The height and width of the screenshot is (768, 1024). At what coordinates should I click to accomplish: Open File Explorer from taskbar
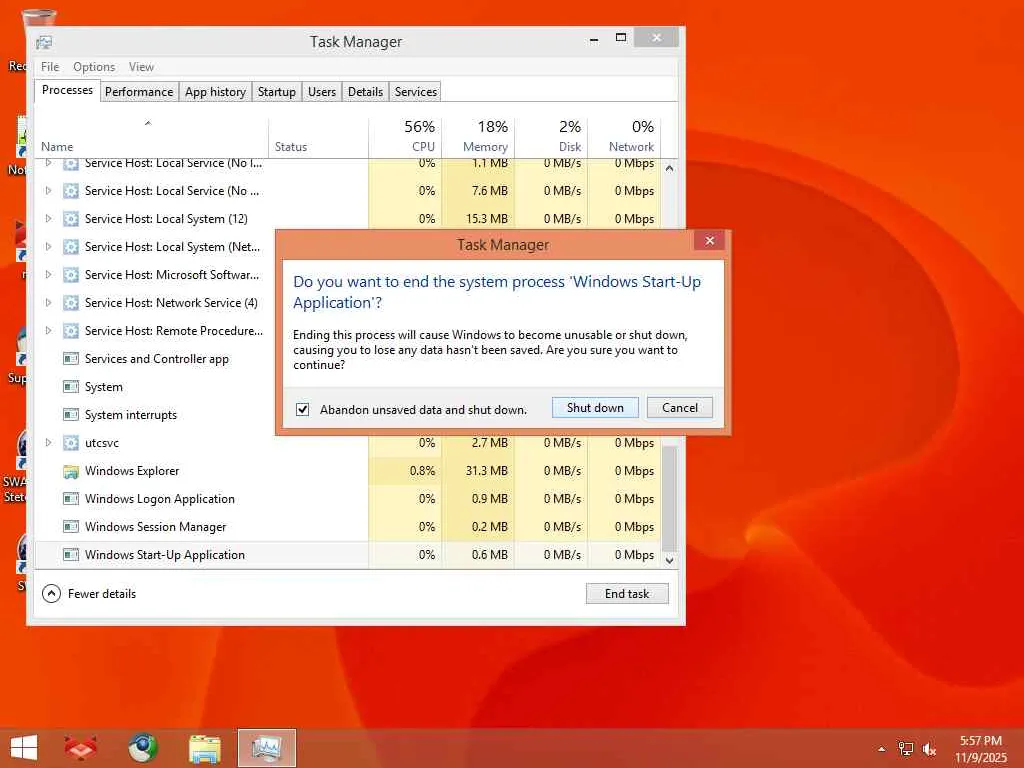(x=204, y=748)
